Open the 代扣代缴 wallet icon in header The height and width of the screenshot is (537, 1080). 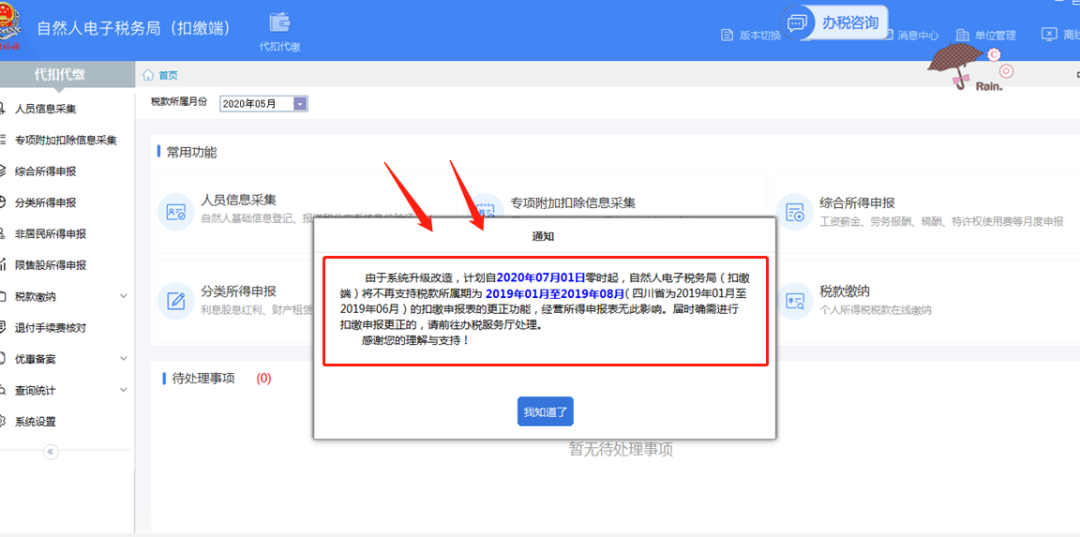(x=279, y=23)
